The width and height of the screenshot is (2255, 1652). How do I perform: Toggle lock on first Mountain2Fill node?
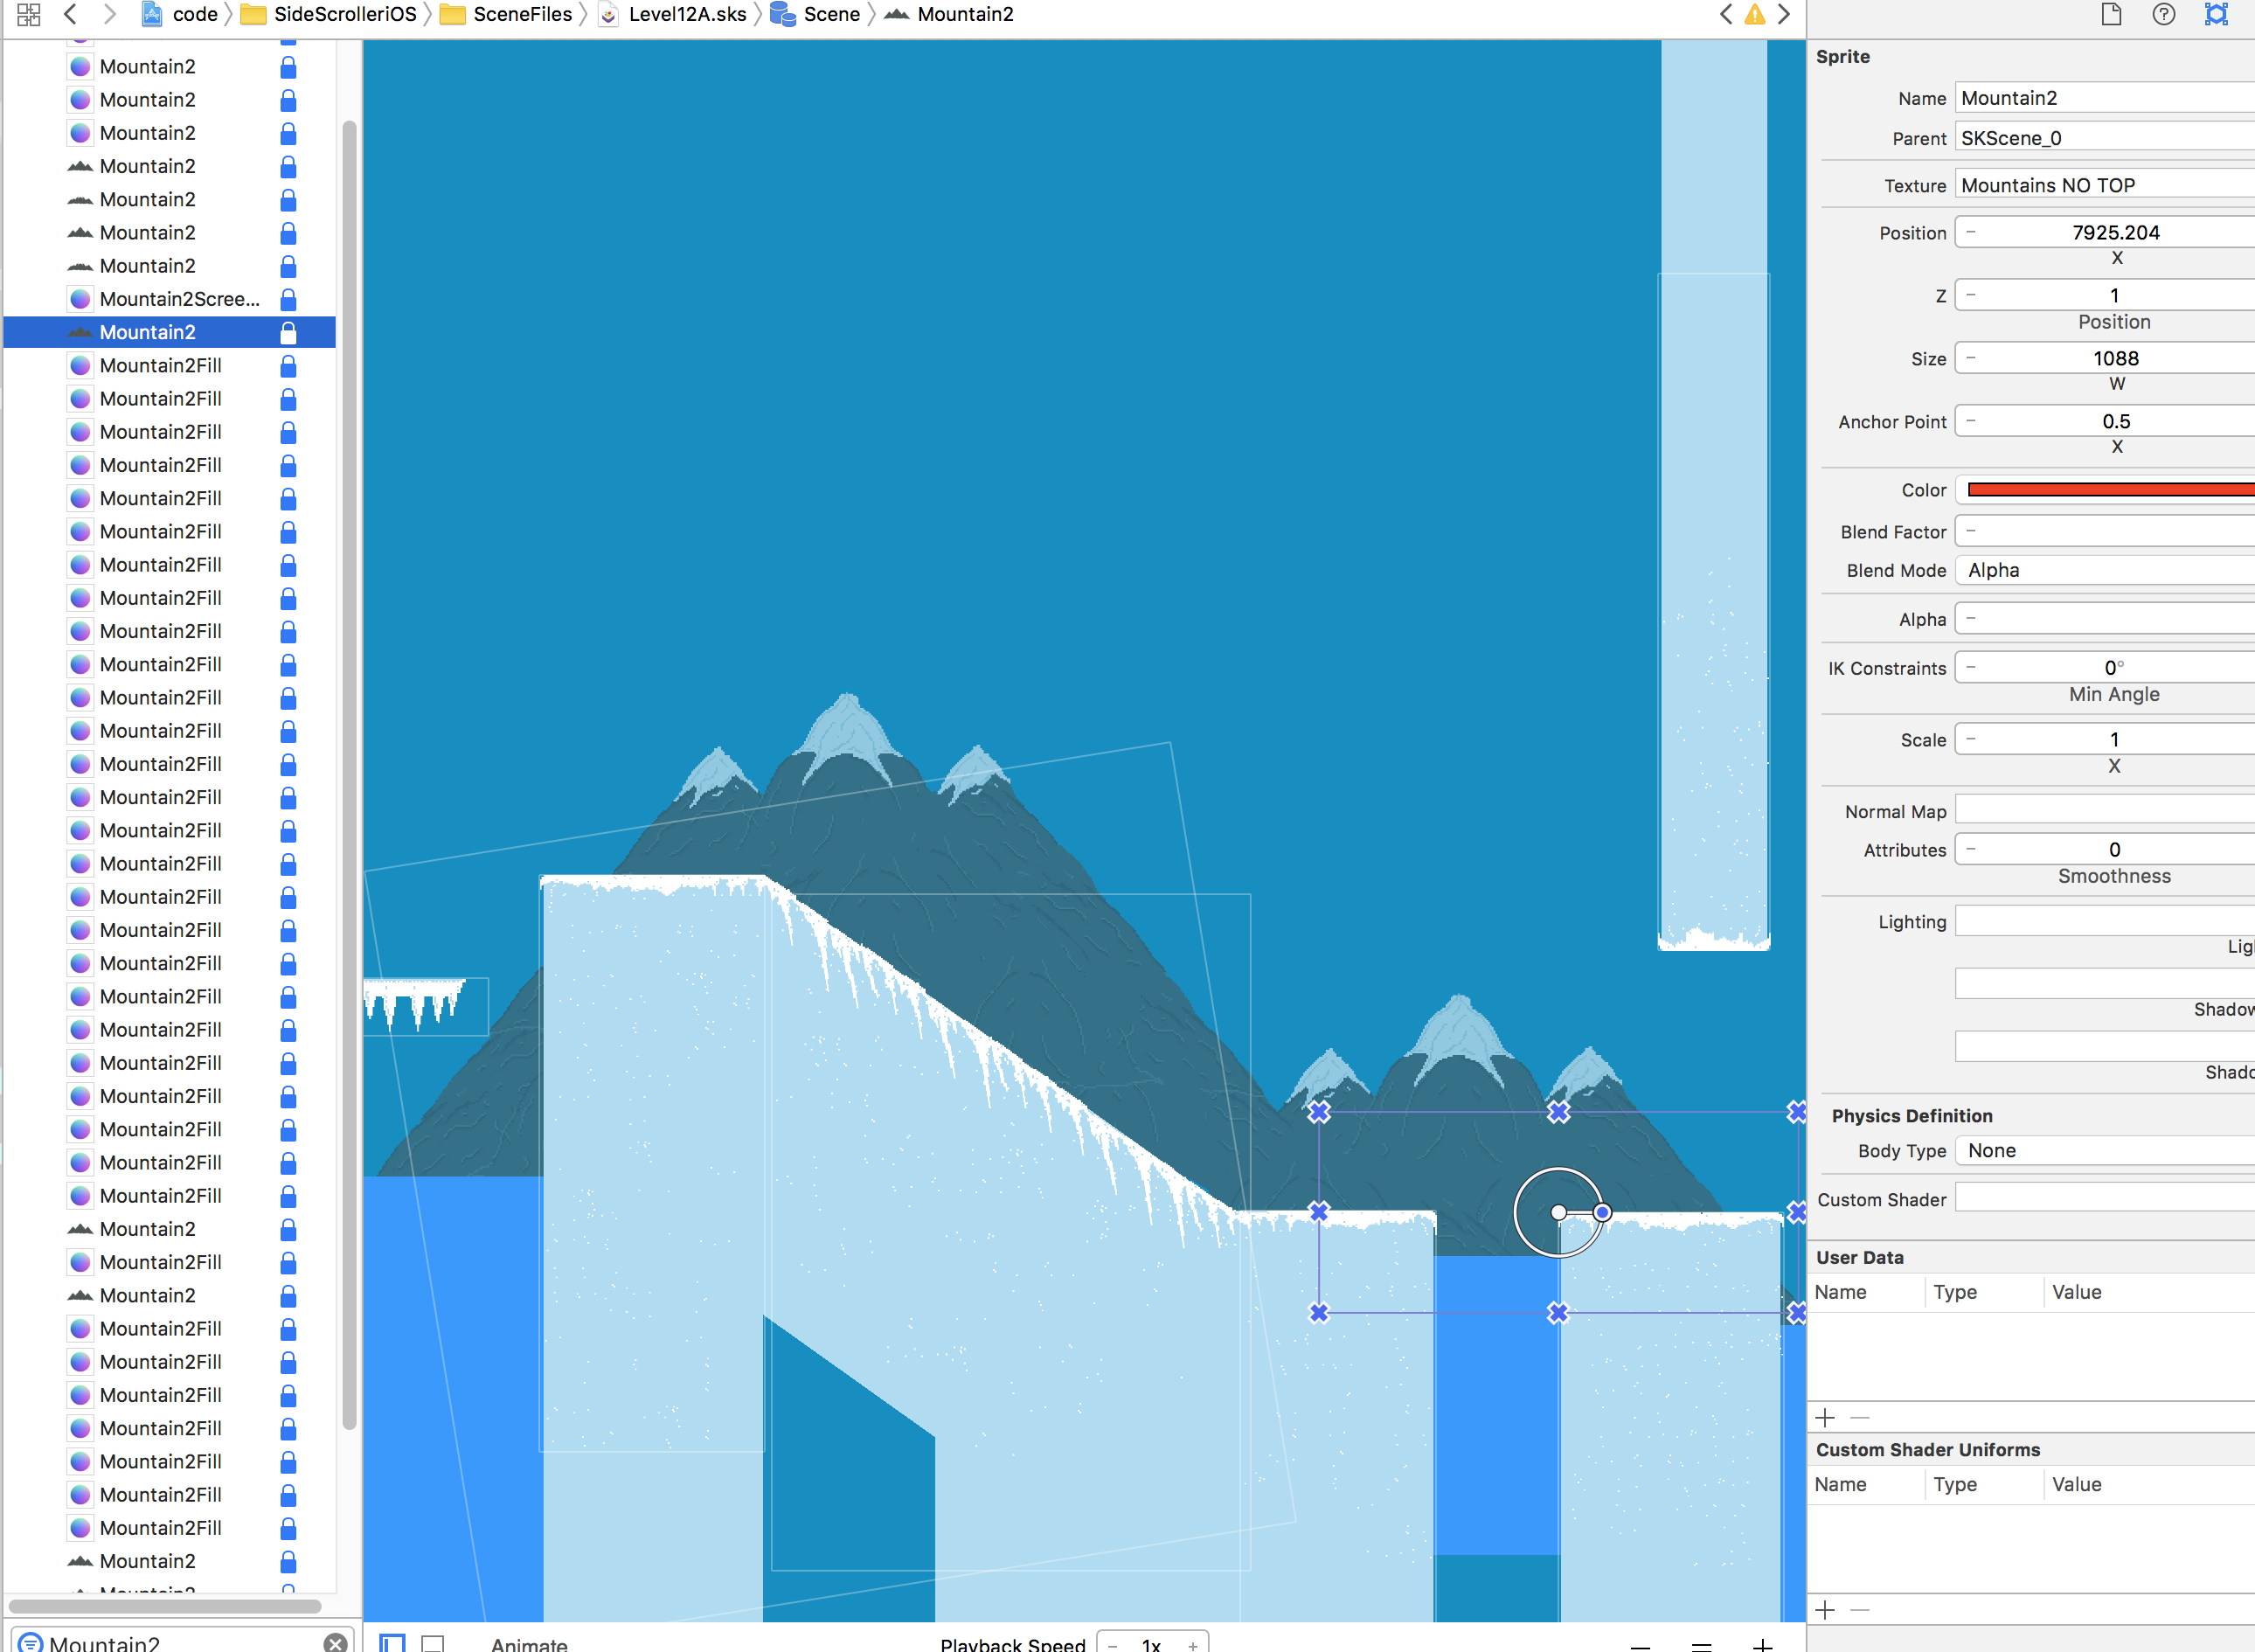(x=288, y=365)
